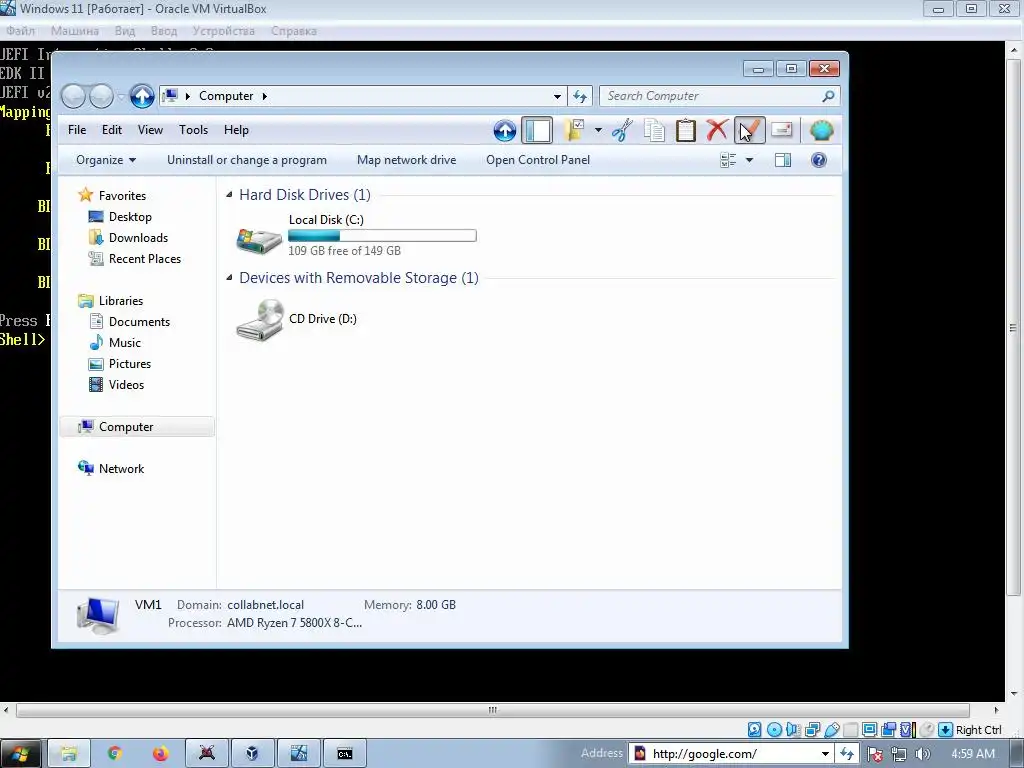Click the Properties checkmark icon
The width and height of the screenshot is (1024, 768).
[749, 130]
